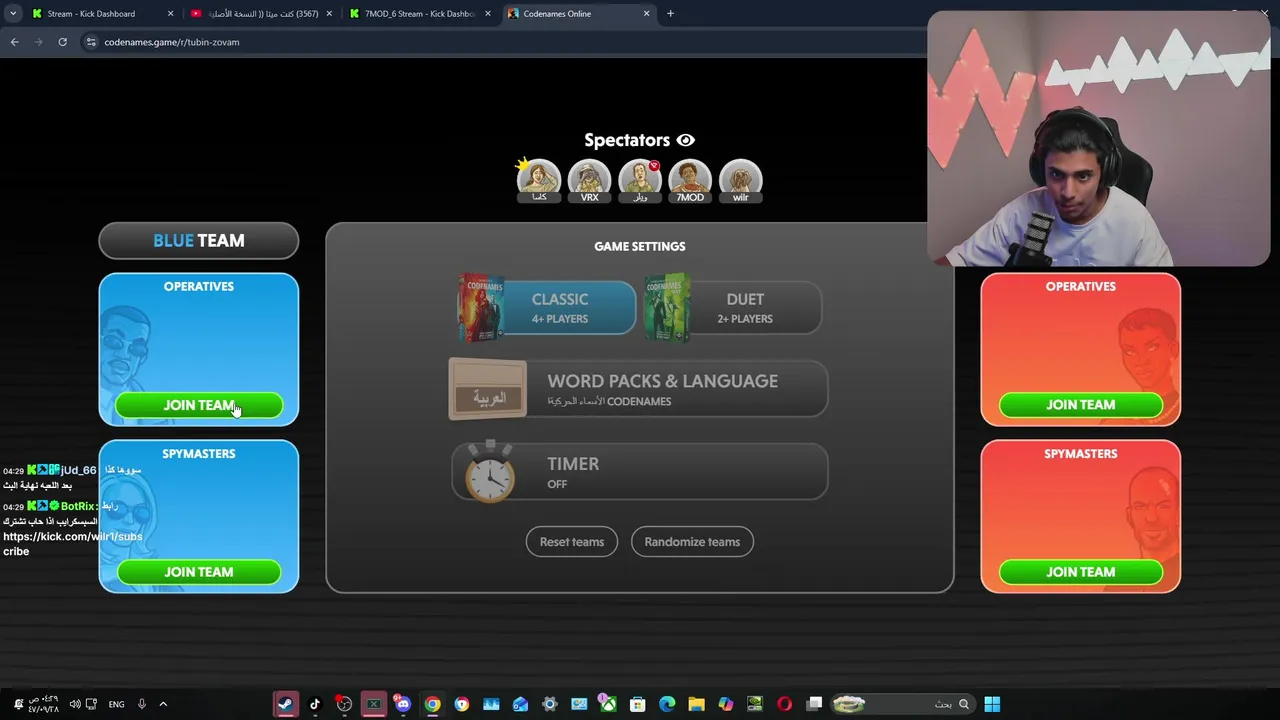
Task: Join the Blue team Operatives
Action: click(199, 405)
